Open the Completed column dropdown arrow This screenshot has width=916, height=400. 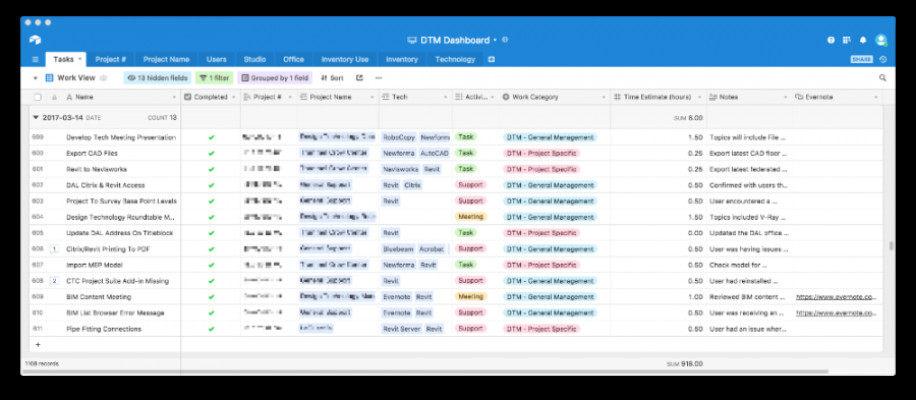[x=234, y=98]
